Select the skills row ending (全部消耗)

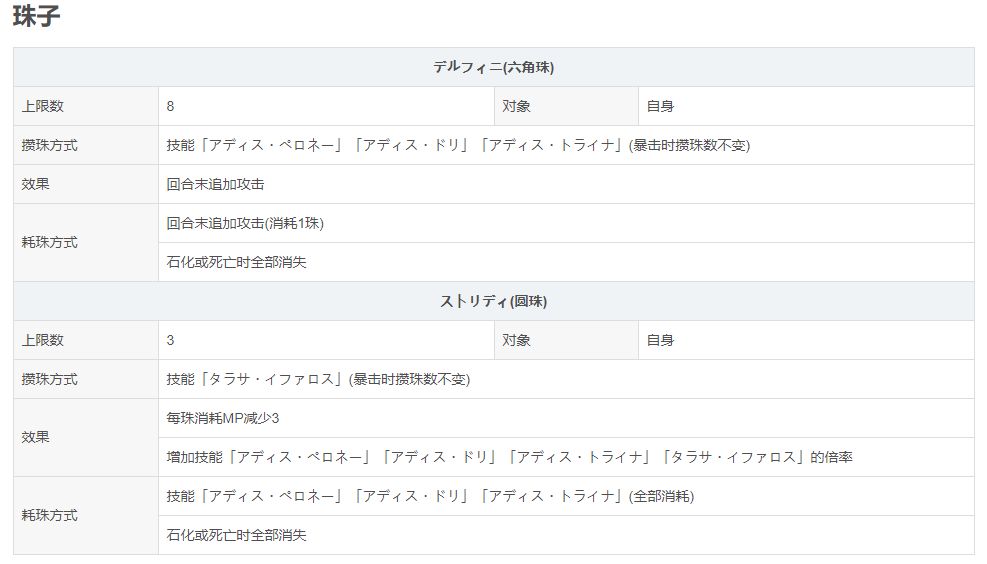click(430, 496)
